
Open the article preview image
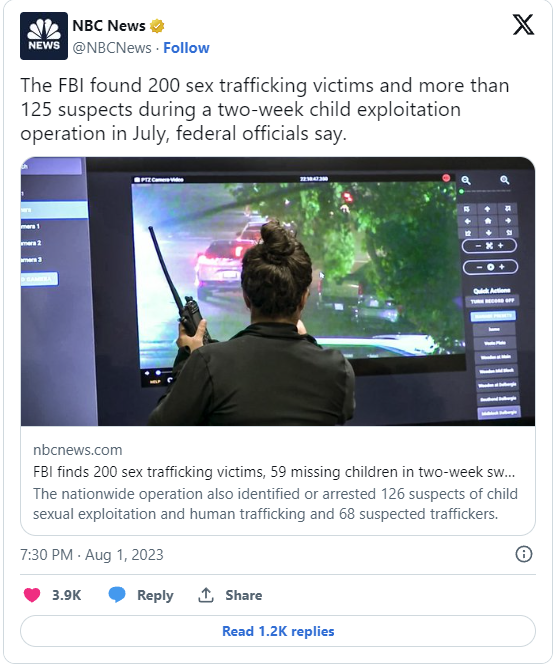[278, 291]
